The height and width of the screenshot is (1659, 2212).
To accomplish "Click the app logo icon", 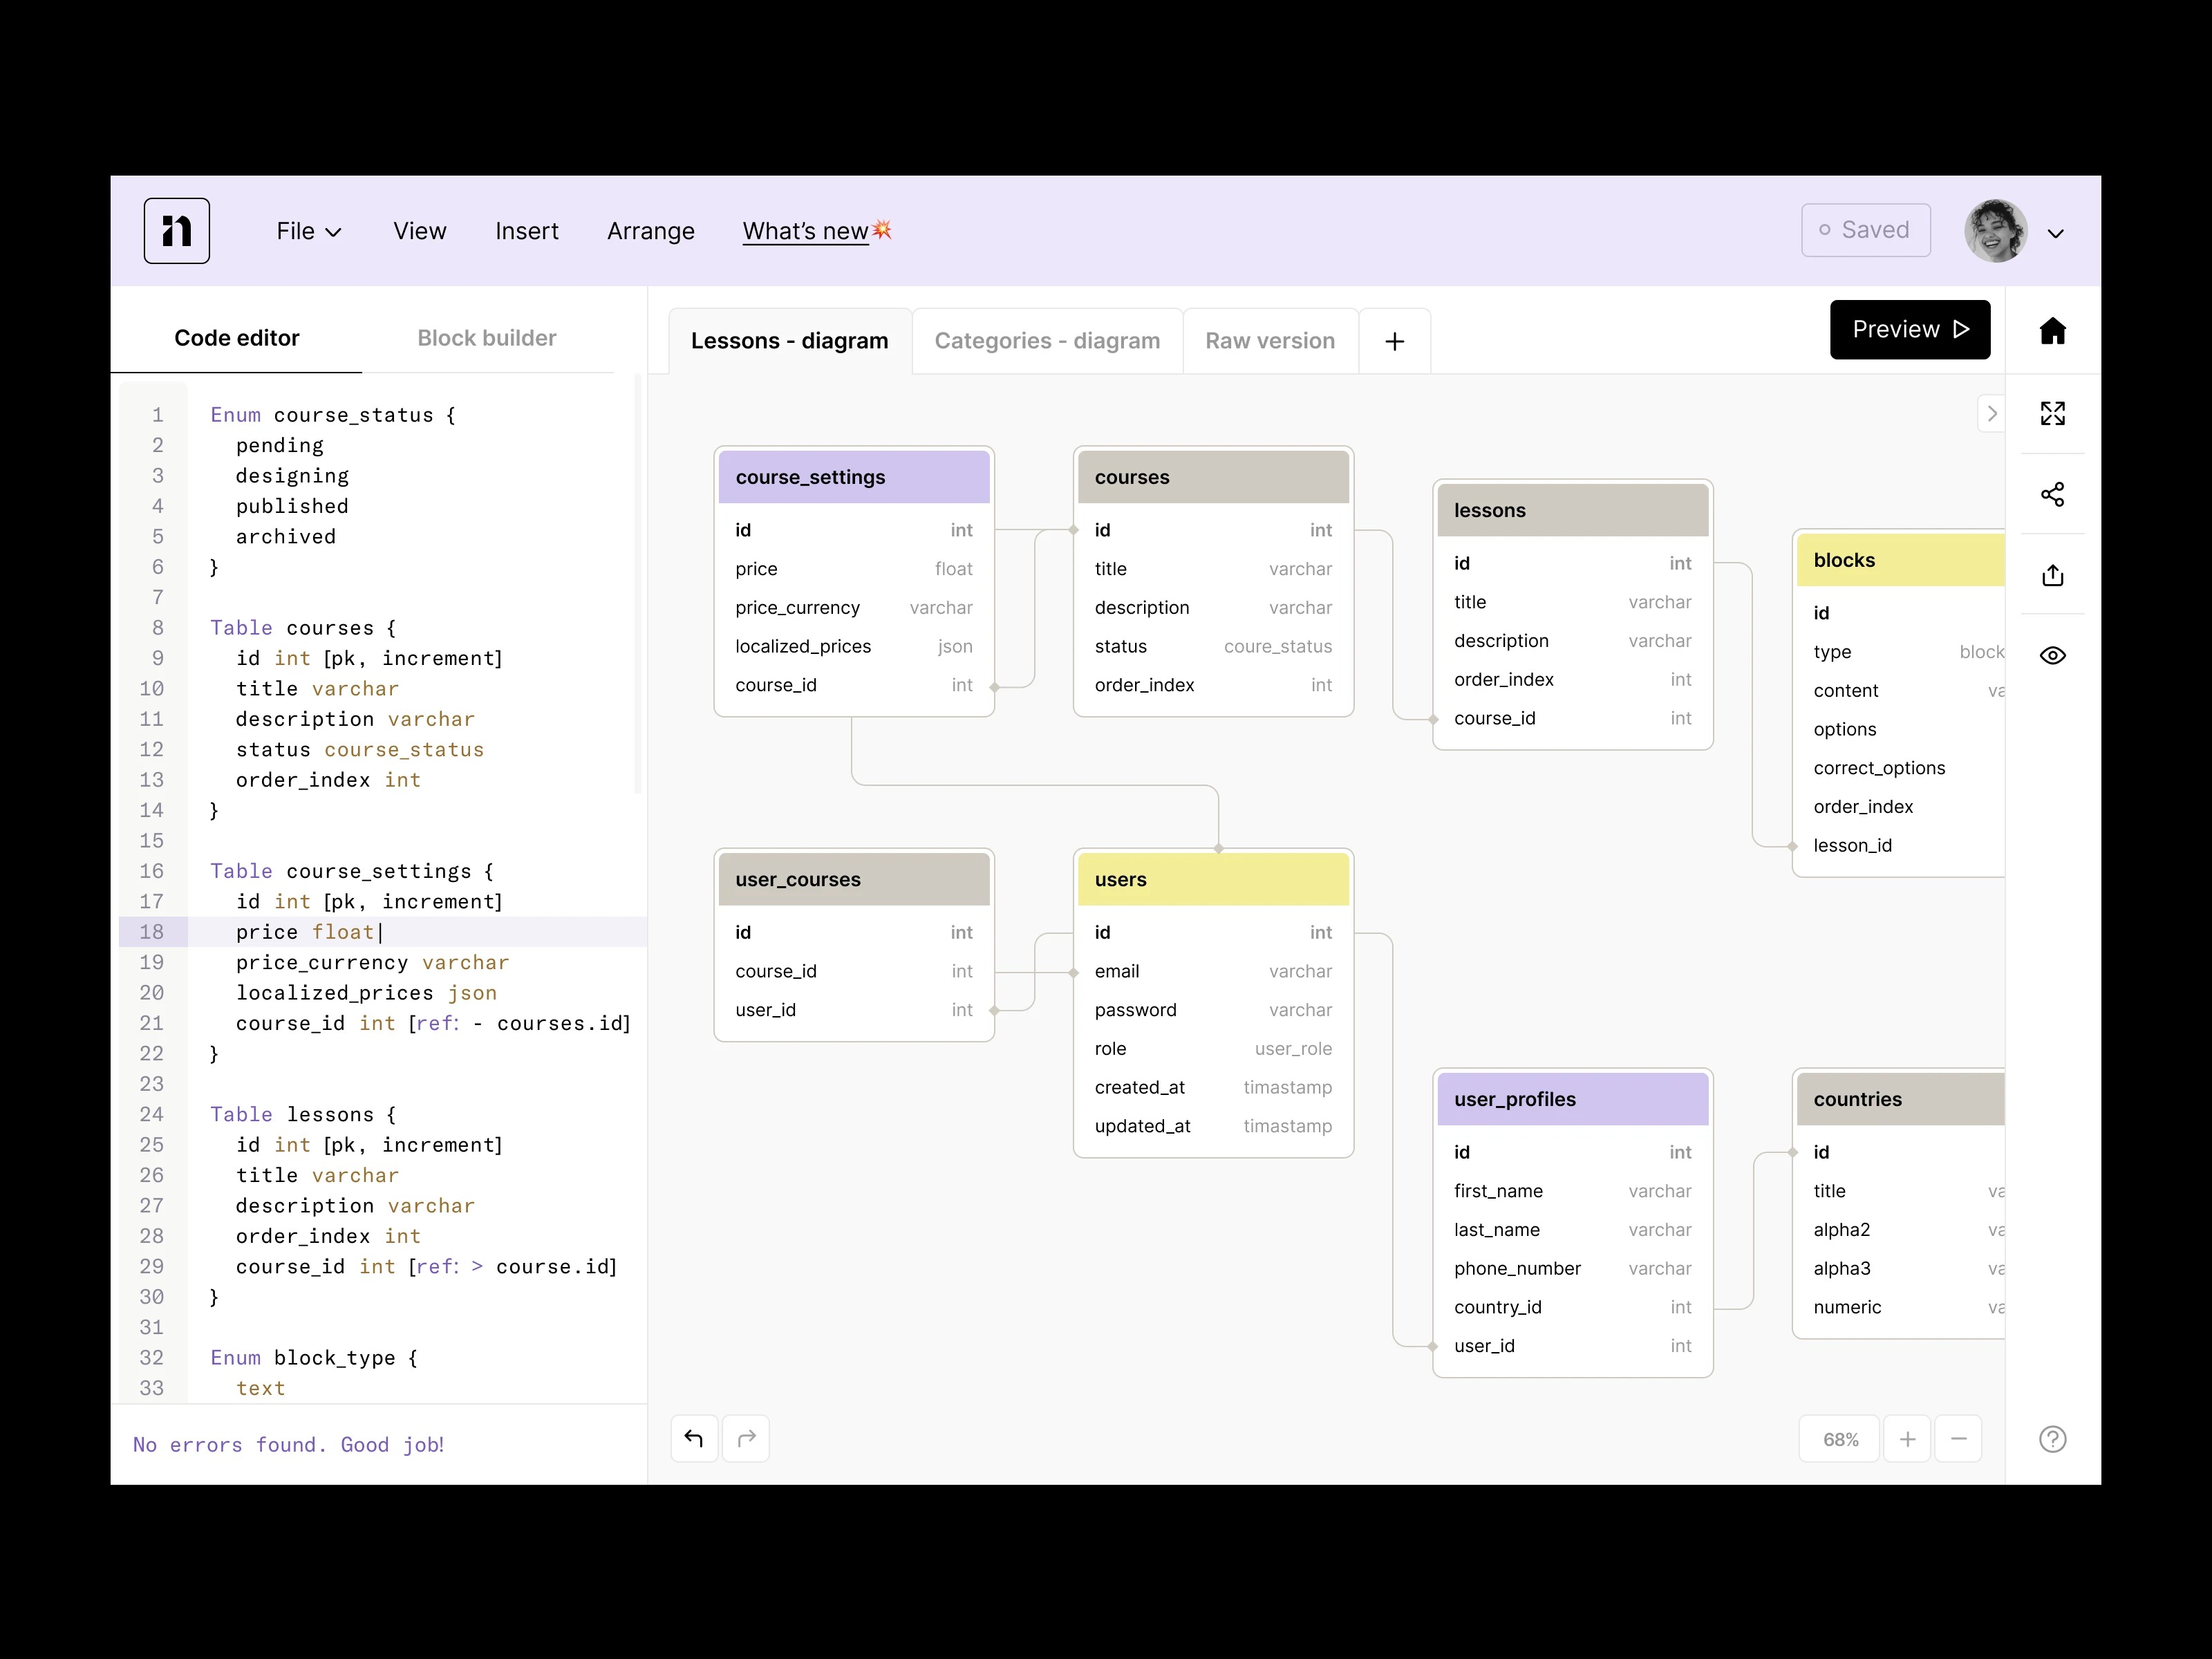I will coord(177,231).
